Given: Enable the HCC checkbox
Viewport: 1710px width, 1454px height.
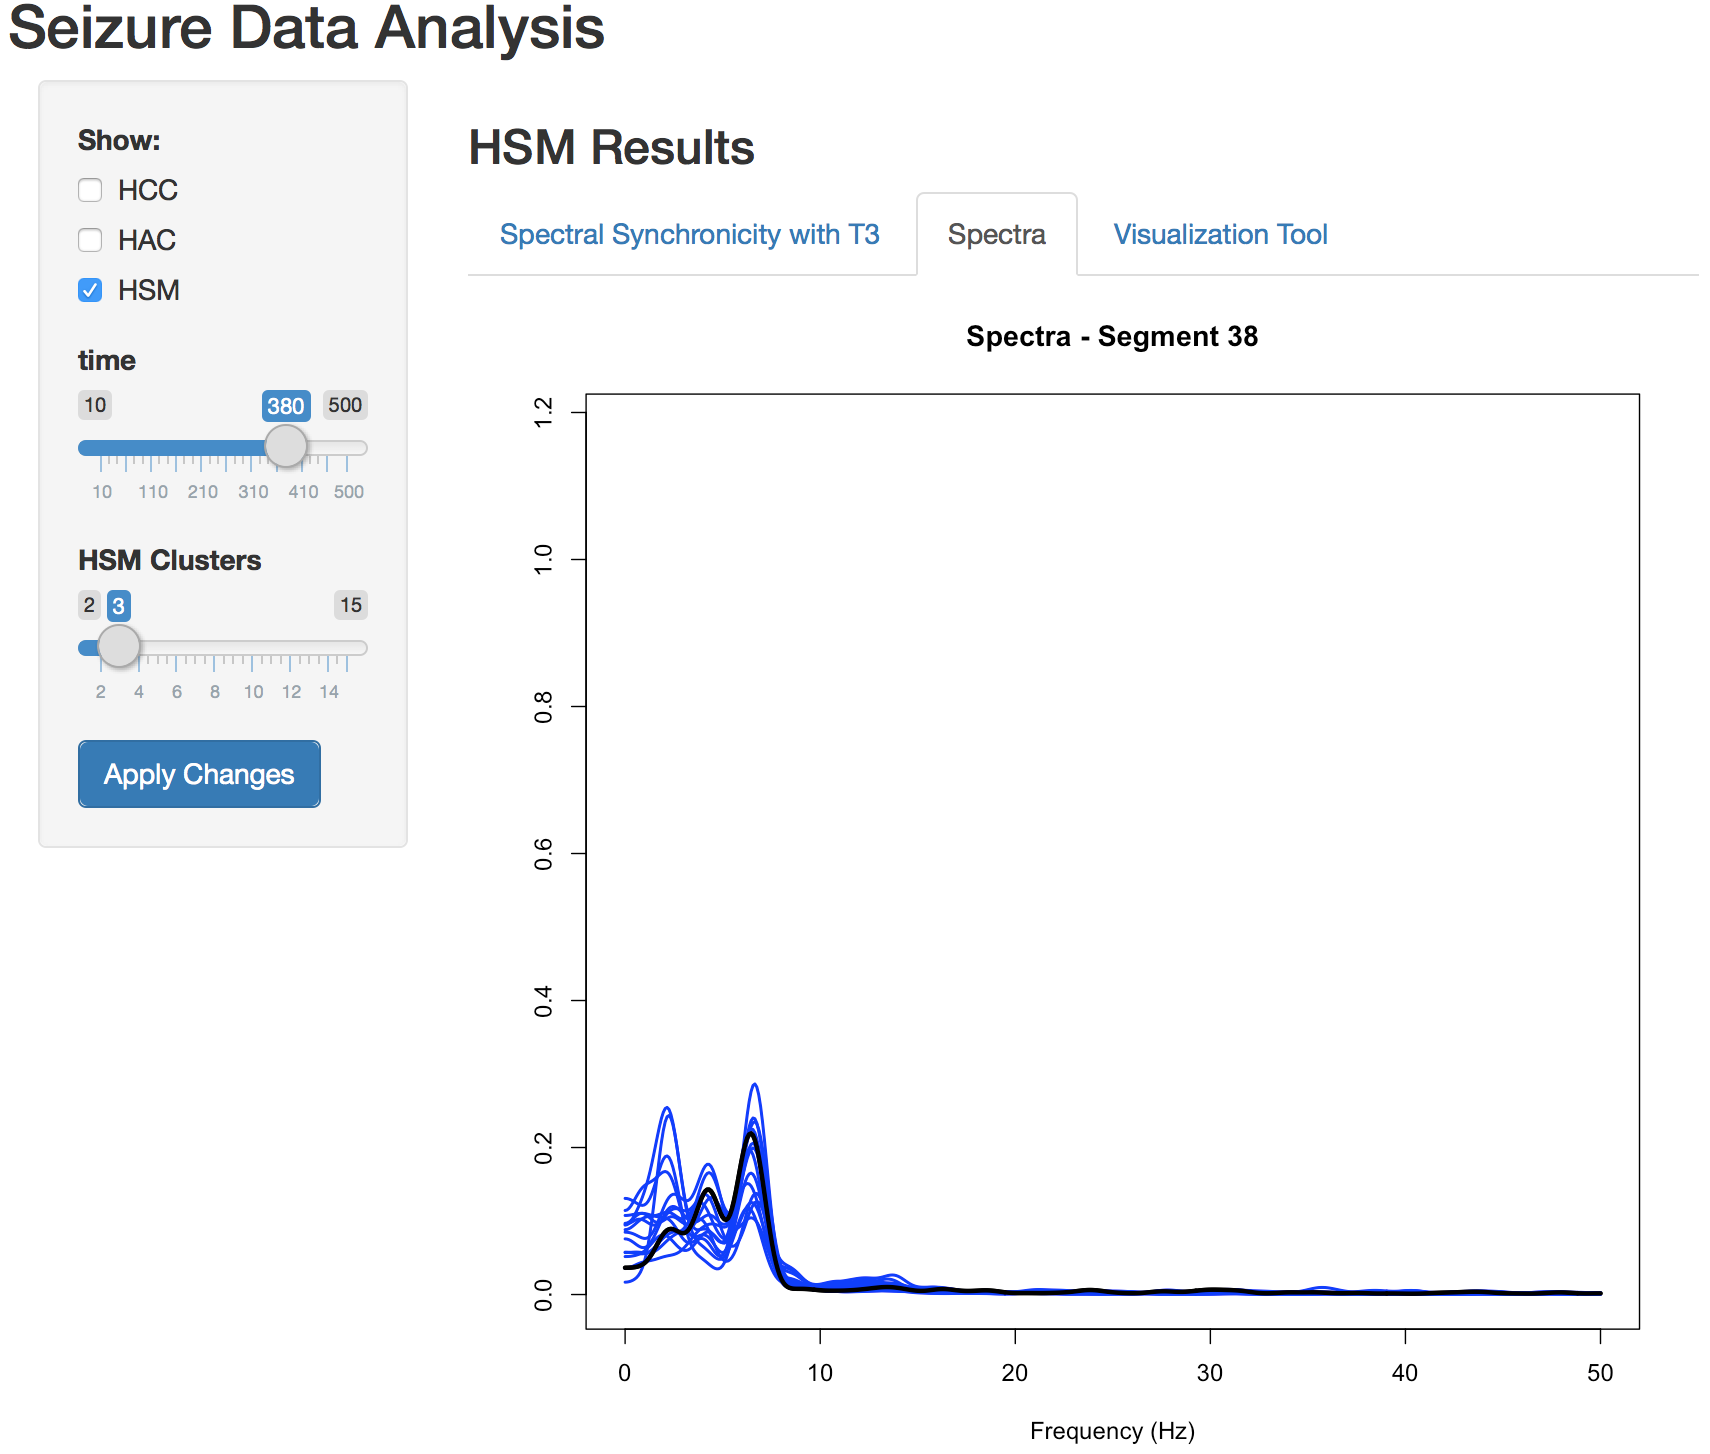Looking at the screenshot, I should coord(91,190).
